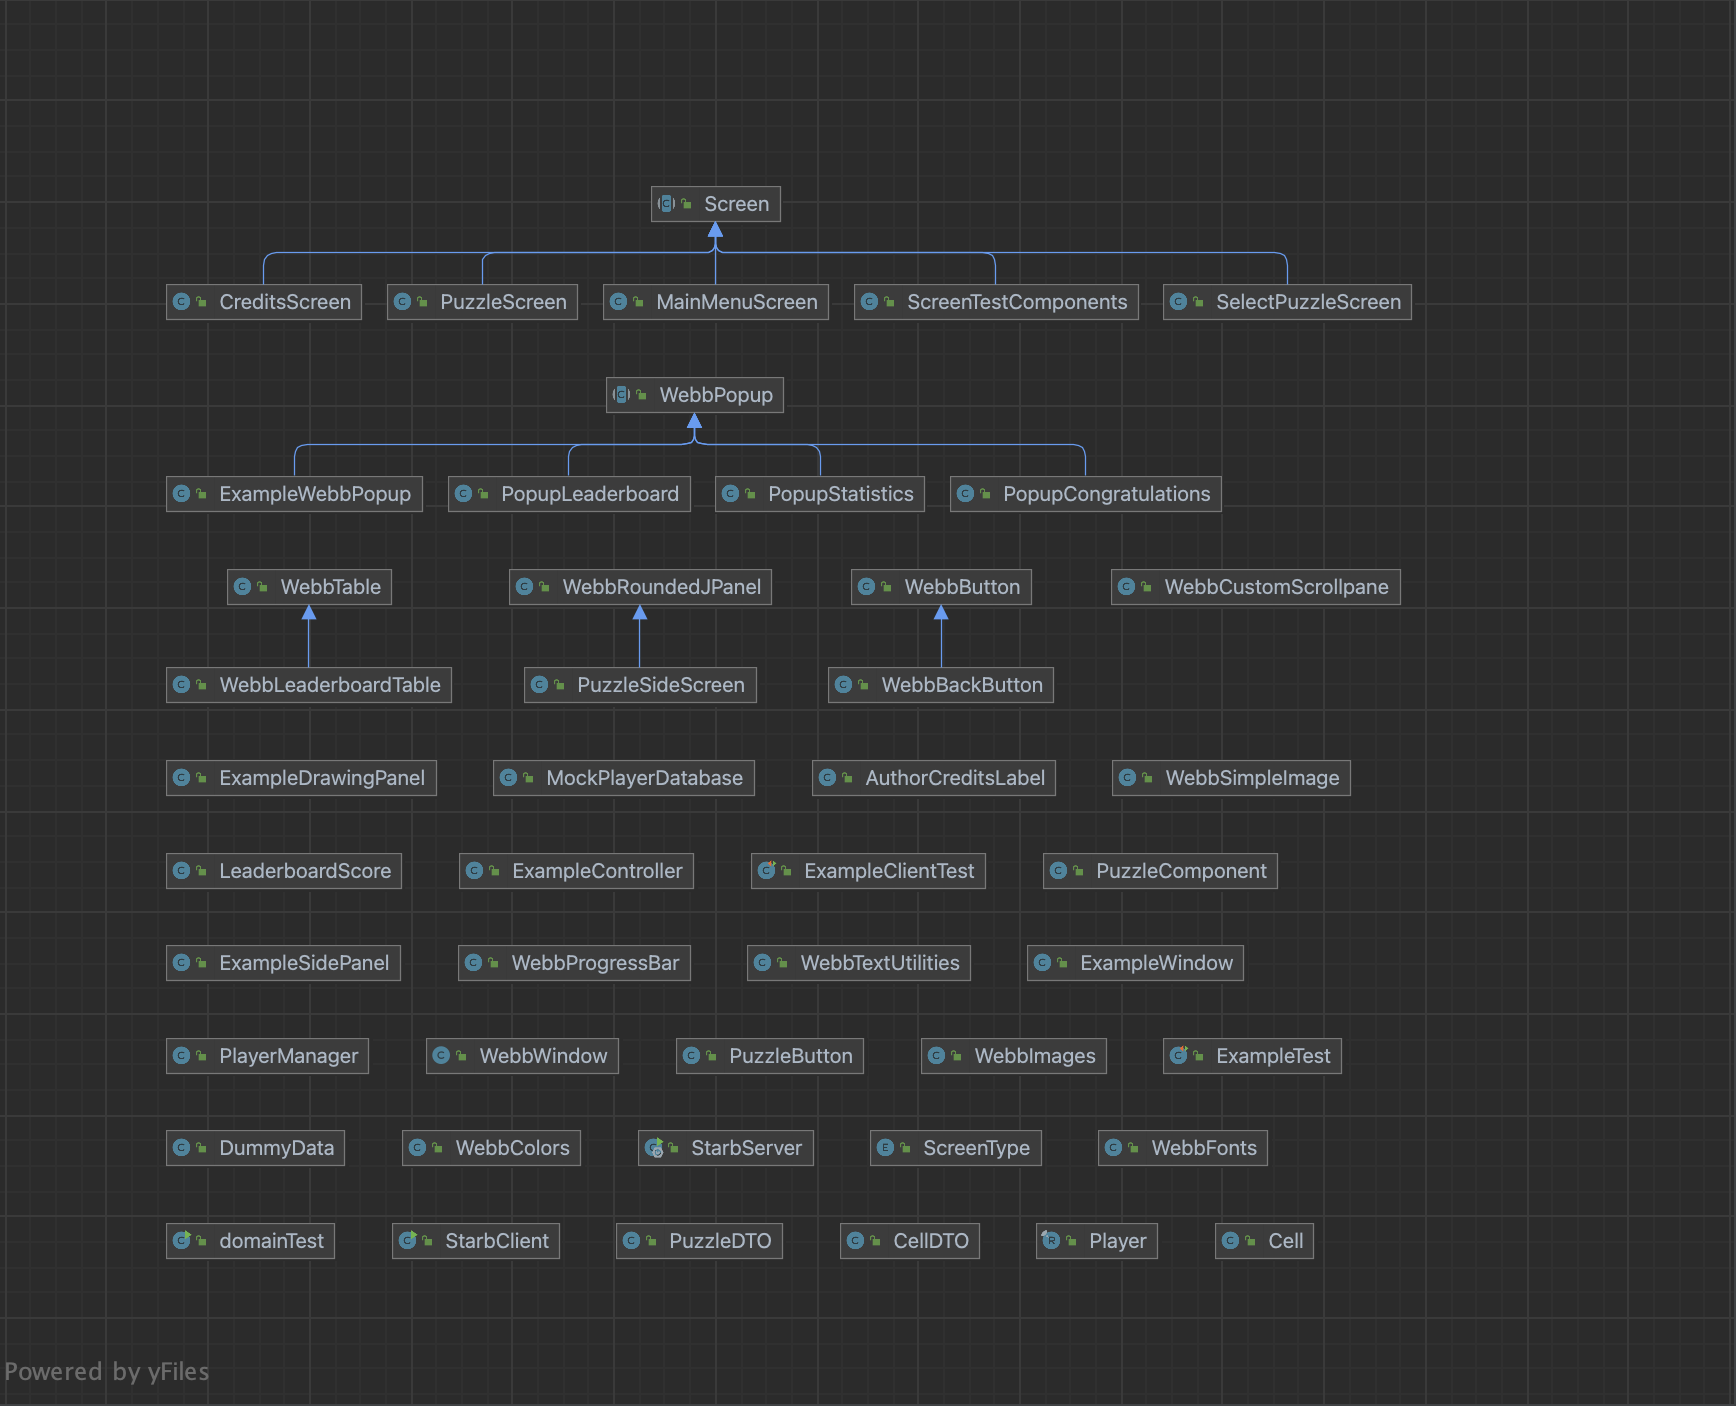Click the enum icon on ScreenType node
1736x1406 pixels.
tap(885, 1148)
